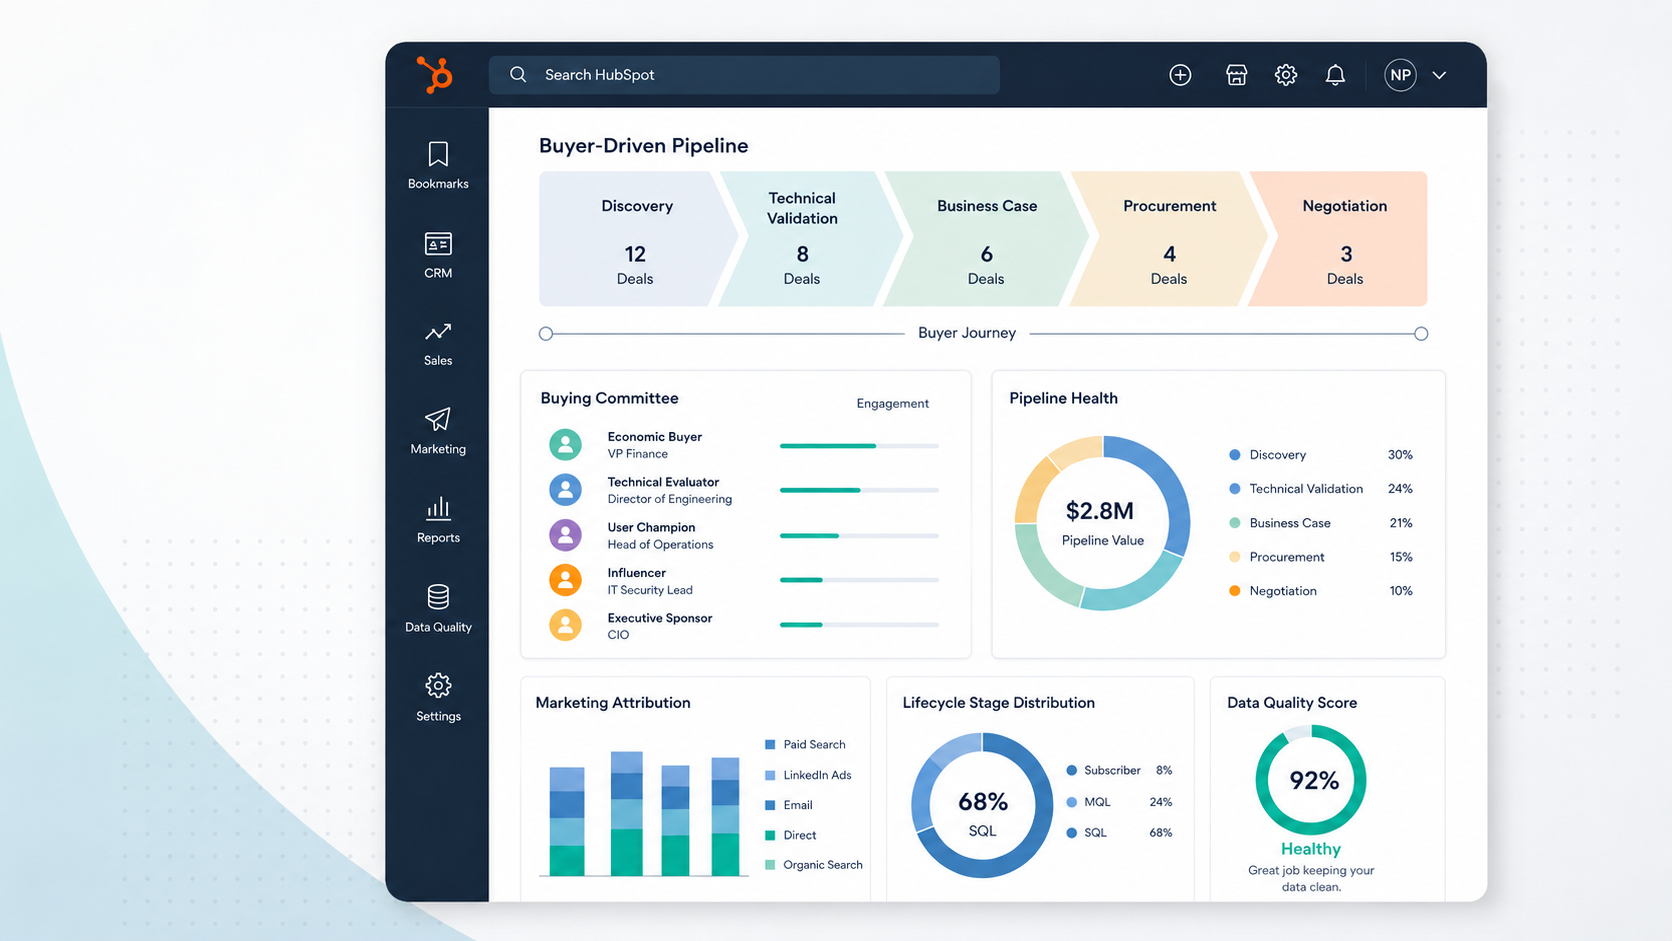Click the User Champion avatar icon
The height and width of the screenshot is (941, 1672).
(x=565, y=535)
